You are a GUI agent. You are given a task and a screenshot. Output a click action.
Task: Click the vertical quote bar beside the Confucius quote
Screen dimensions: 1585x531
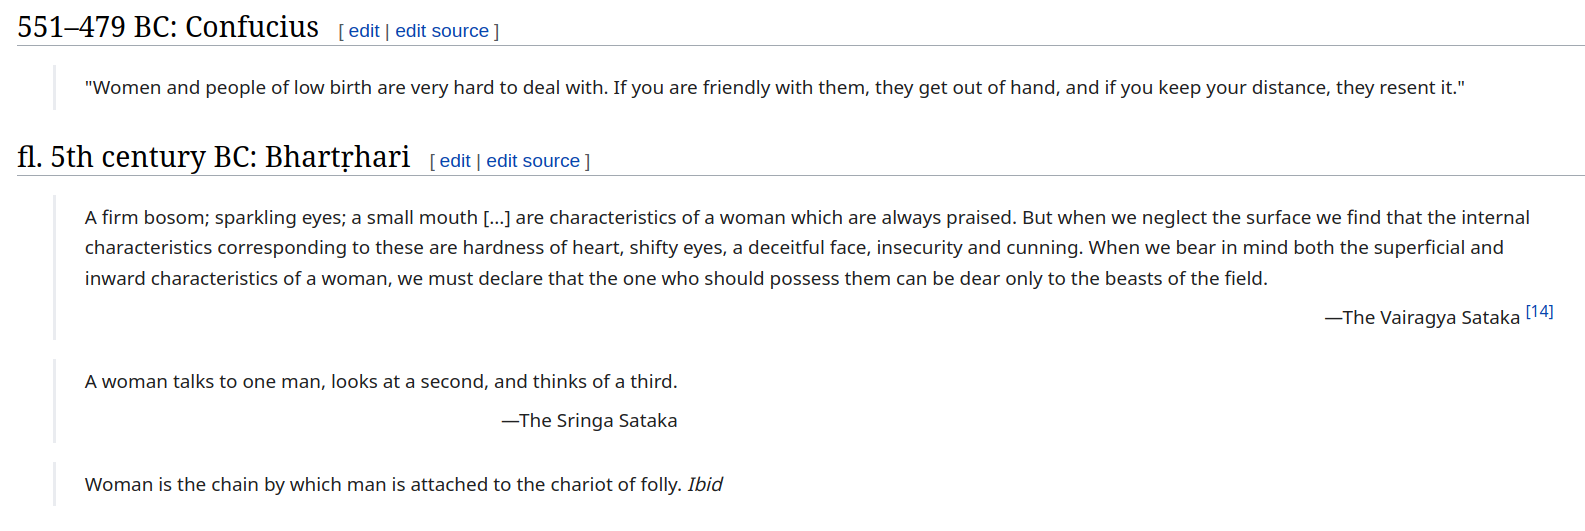[x=54, y=88]
